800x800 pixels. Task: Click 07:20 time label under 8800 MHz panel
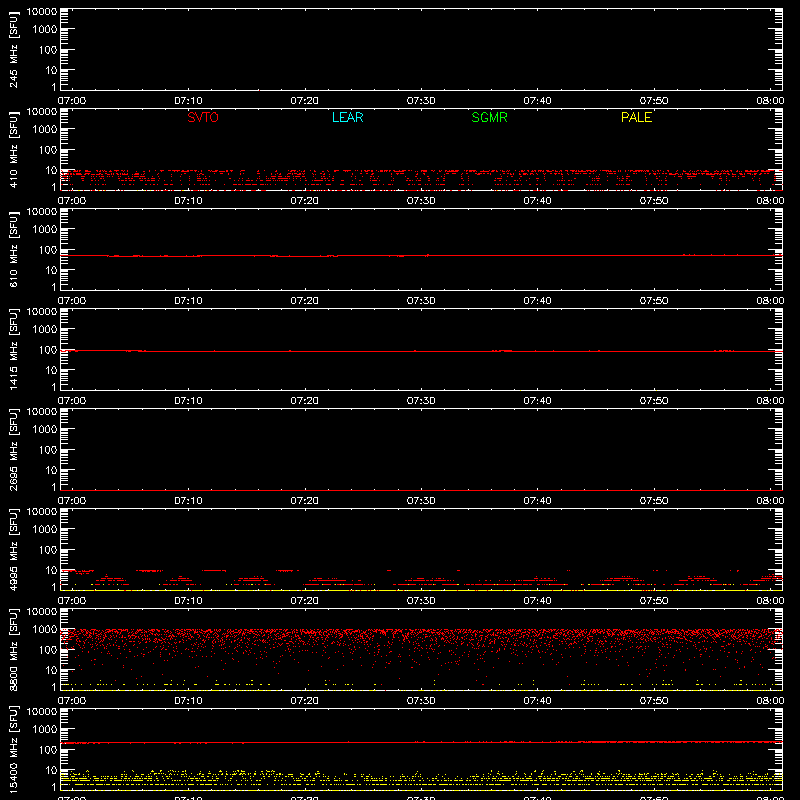point(305,701)
